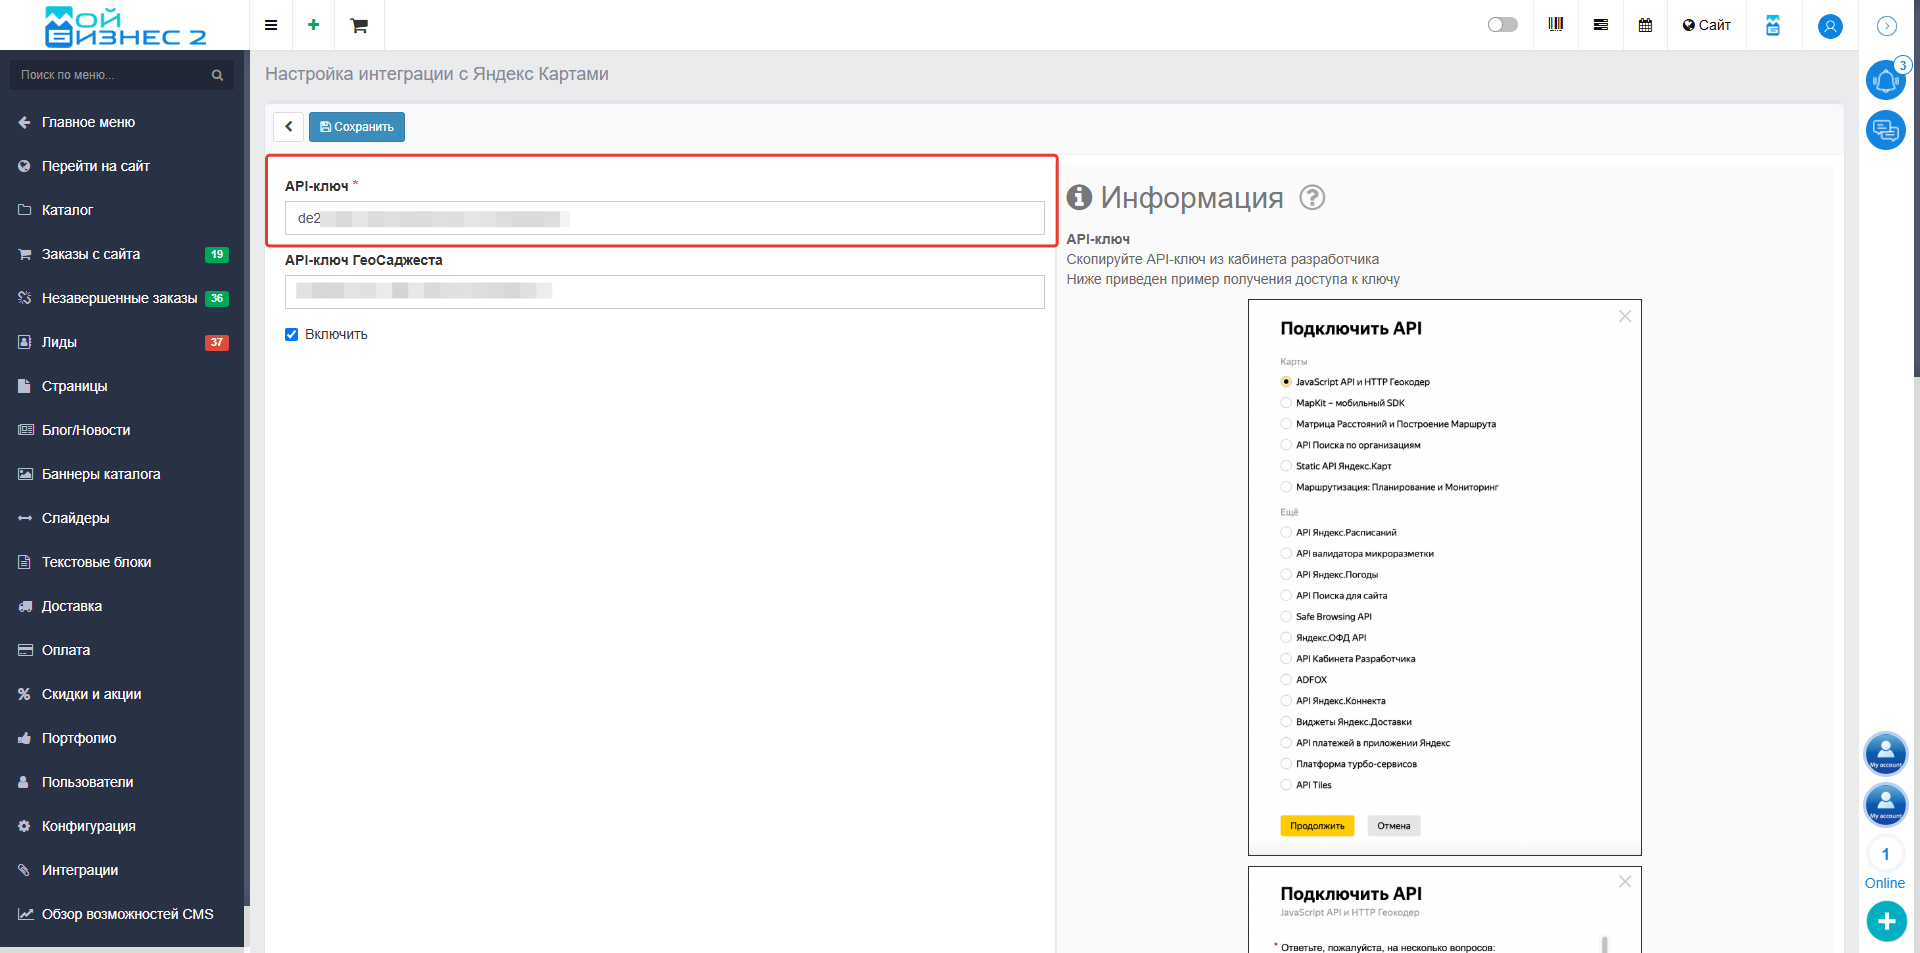Screen dimensions: 1920x953
Task: Open the hamburger menu icon
Action: (x=271, y=25)
